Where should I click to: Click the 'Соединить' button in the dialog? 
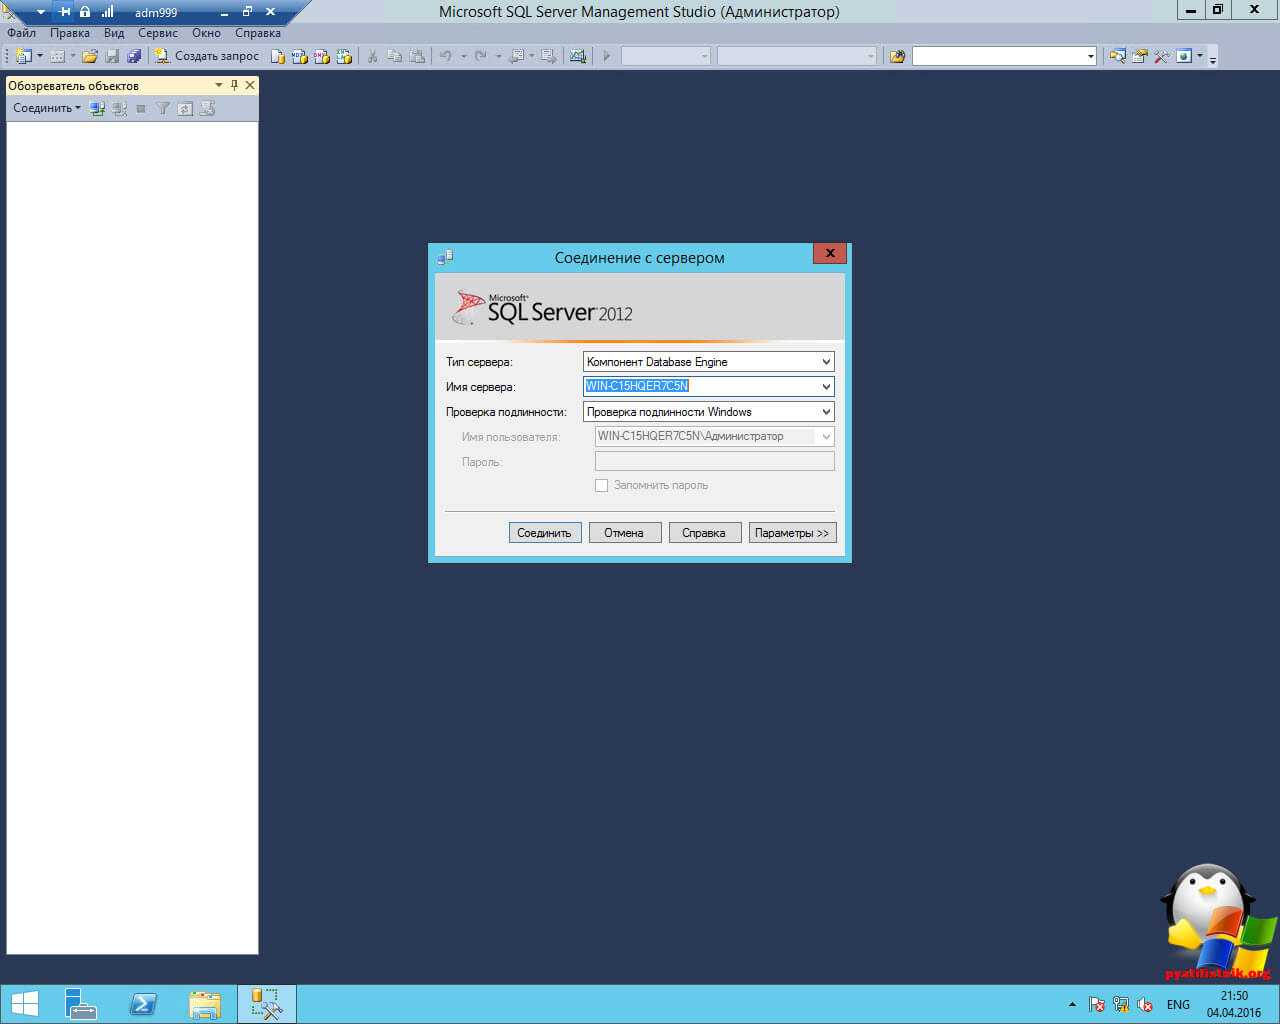point(544,533)
